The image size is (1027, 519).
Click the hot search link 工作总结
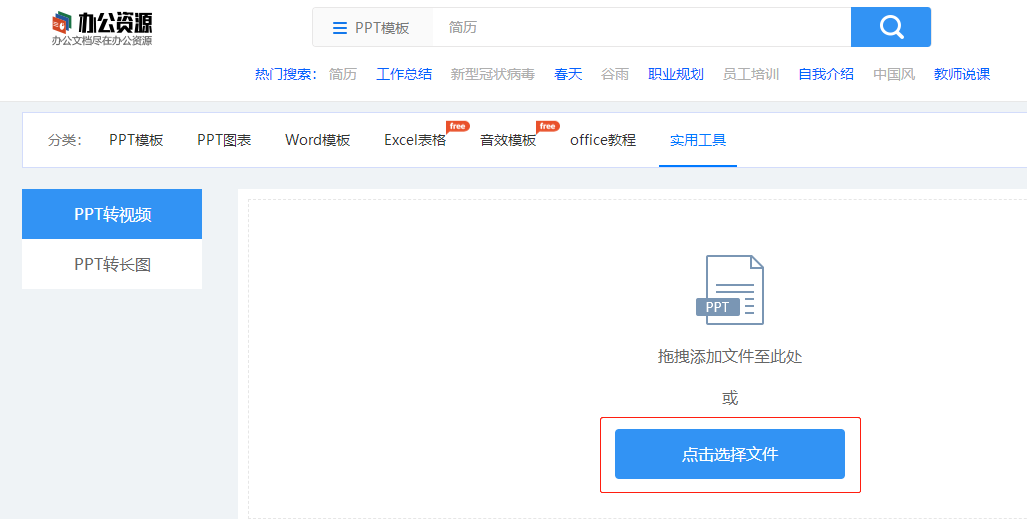pyautogui.click(x=403, y=74)
